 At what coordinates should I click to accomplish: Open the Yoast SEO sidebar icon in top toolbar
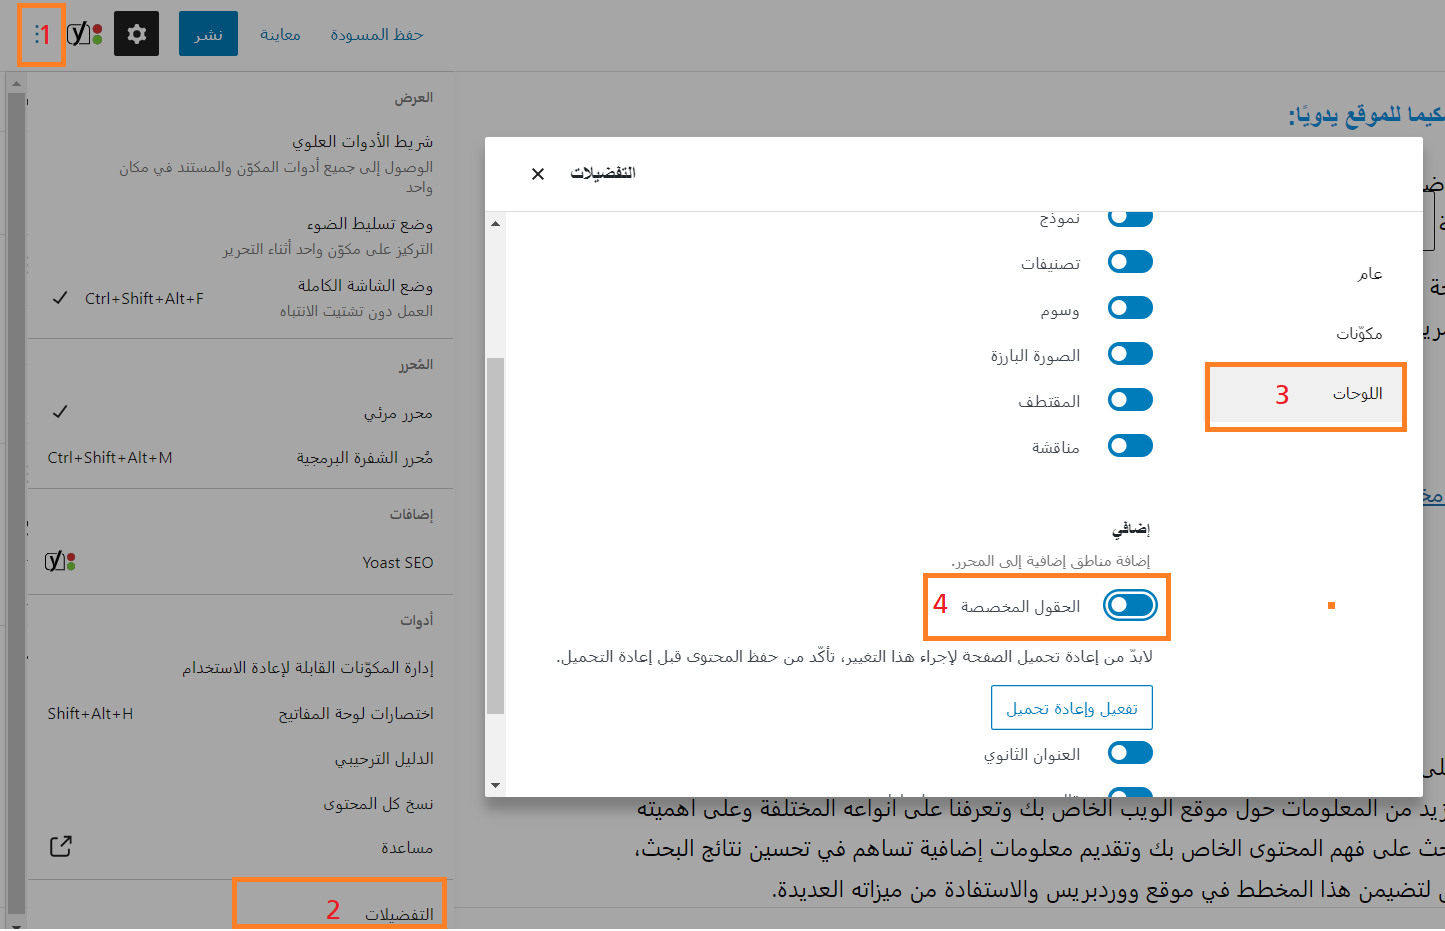(x=85, y=34)
